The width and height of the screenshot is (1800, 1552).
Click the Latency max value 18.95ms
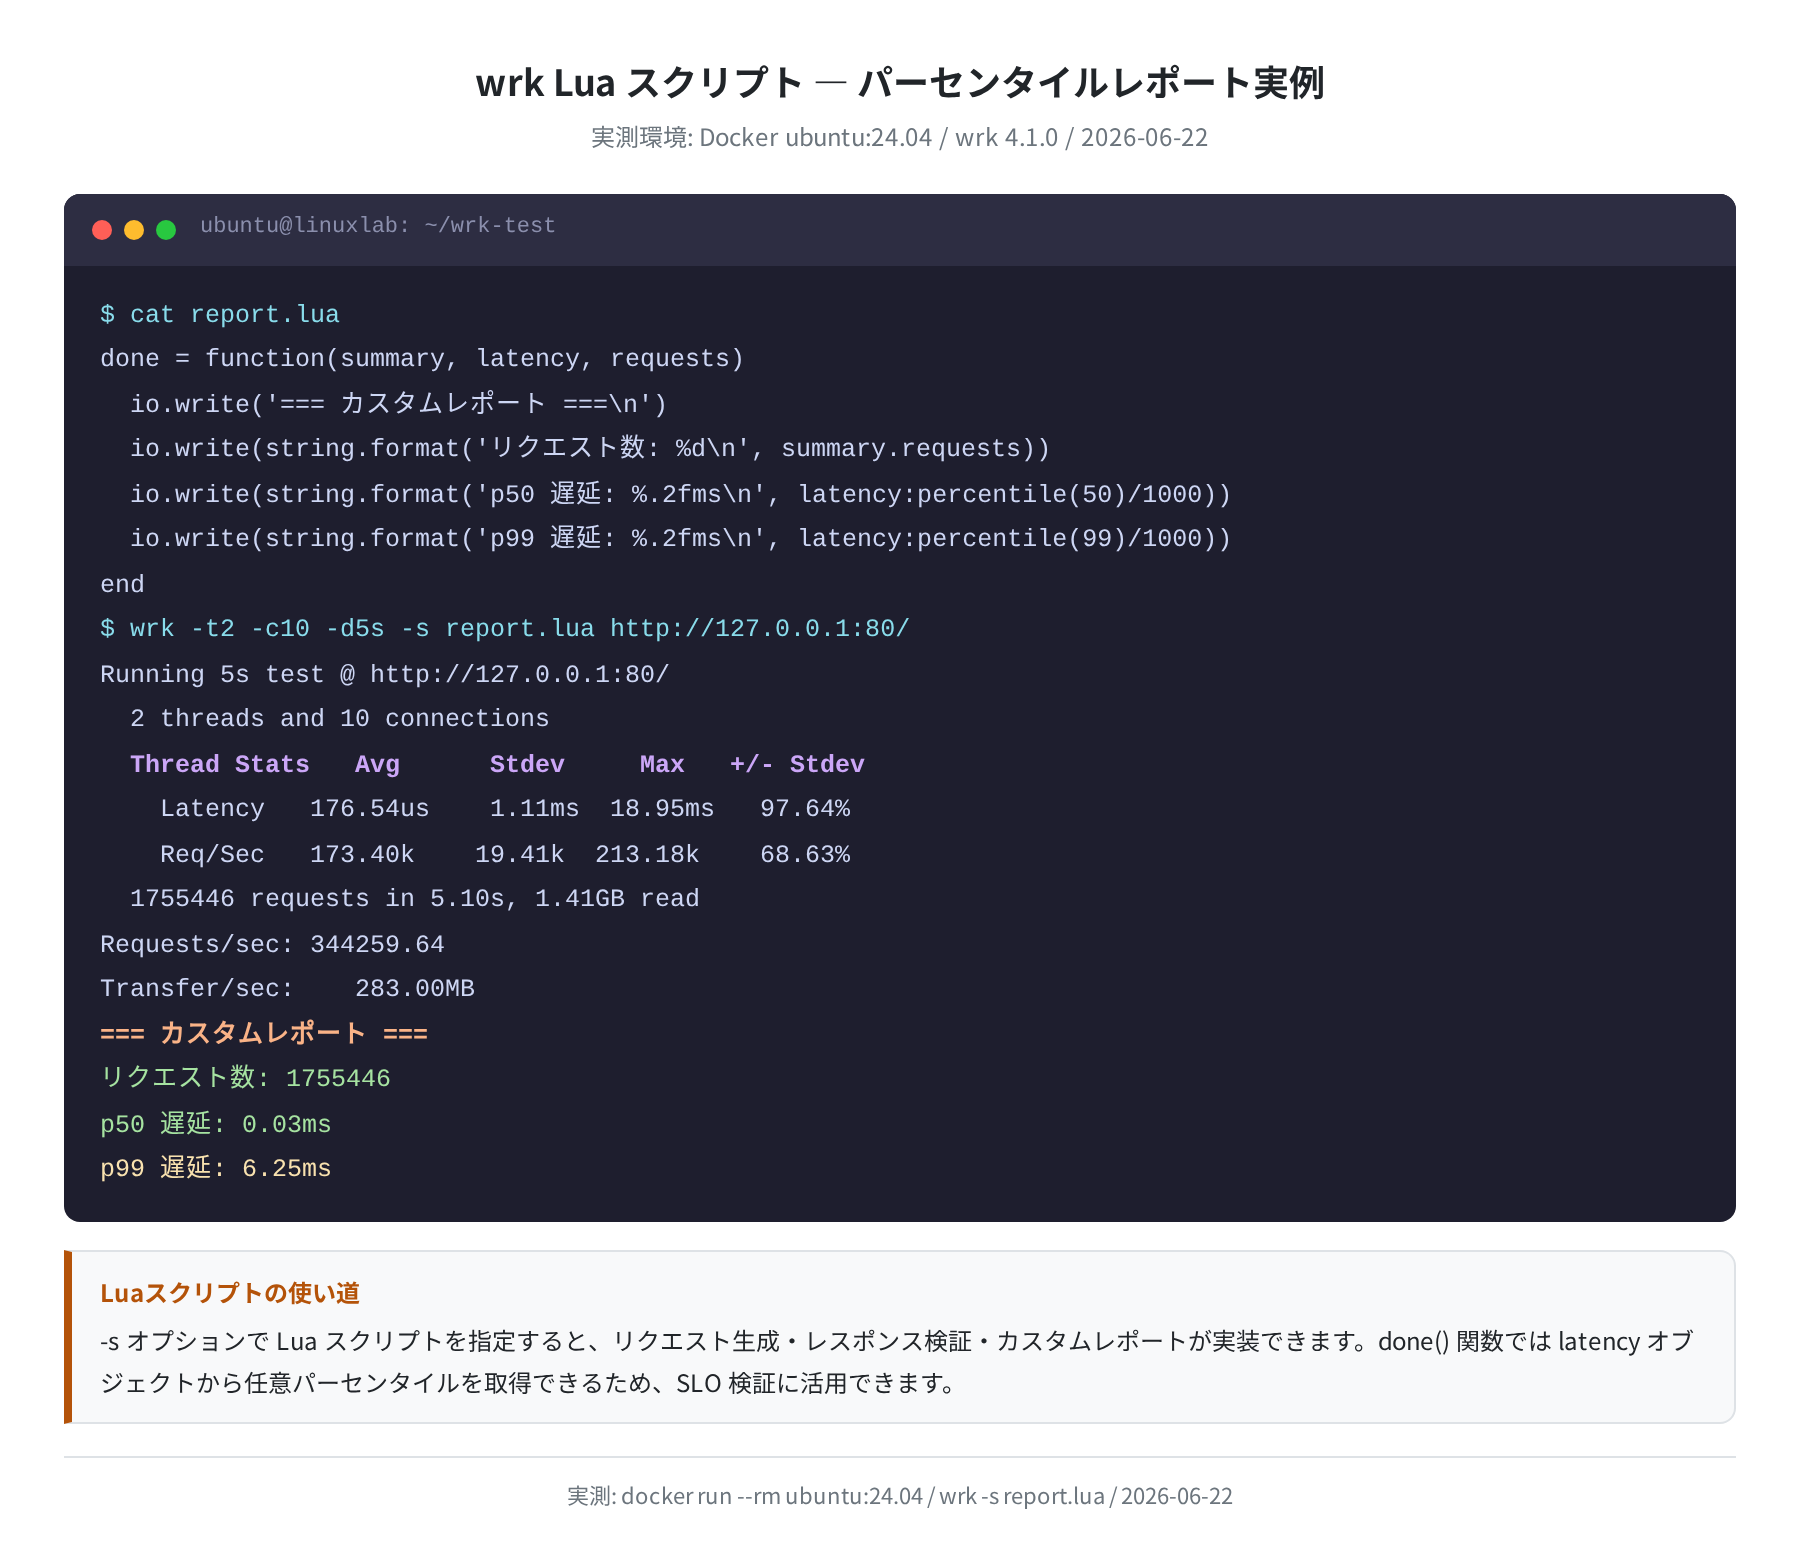pos(662,809)
